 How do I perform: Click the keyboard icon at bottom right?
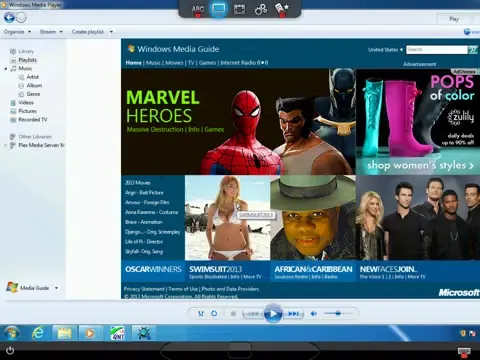[x=464, y=352]
